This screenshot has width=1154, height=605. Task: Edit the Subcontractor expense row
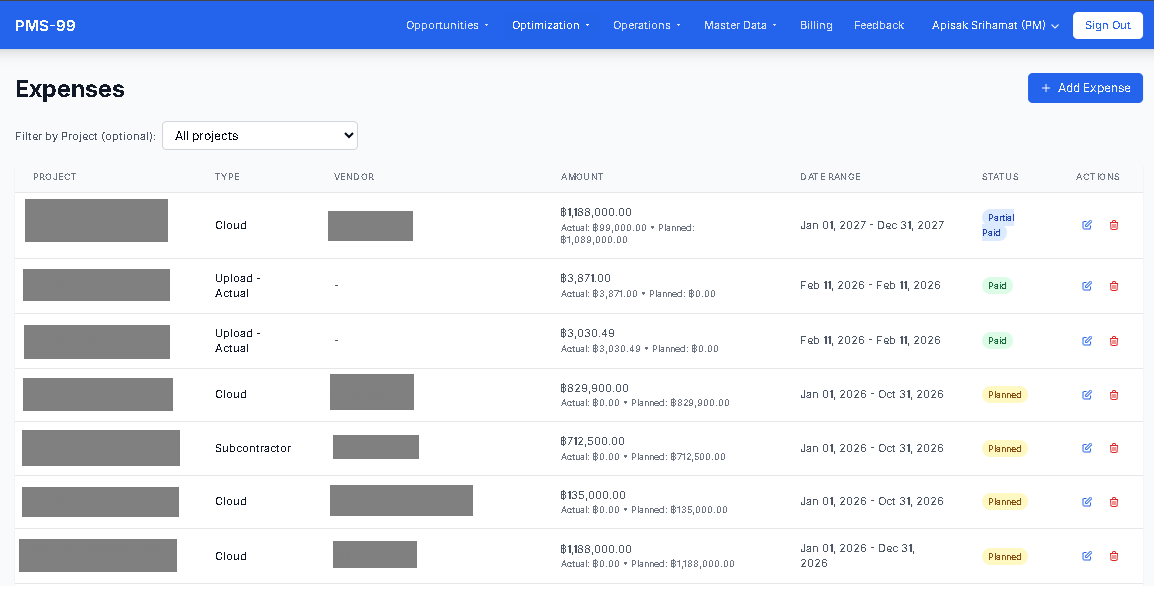coord(1087,448)
